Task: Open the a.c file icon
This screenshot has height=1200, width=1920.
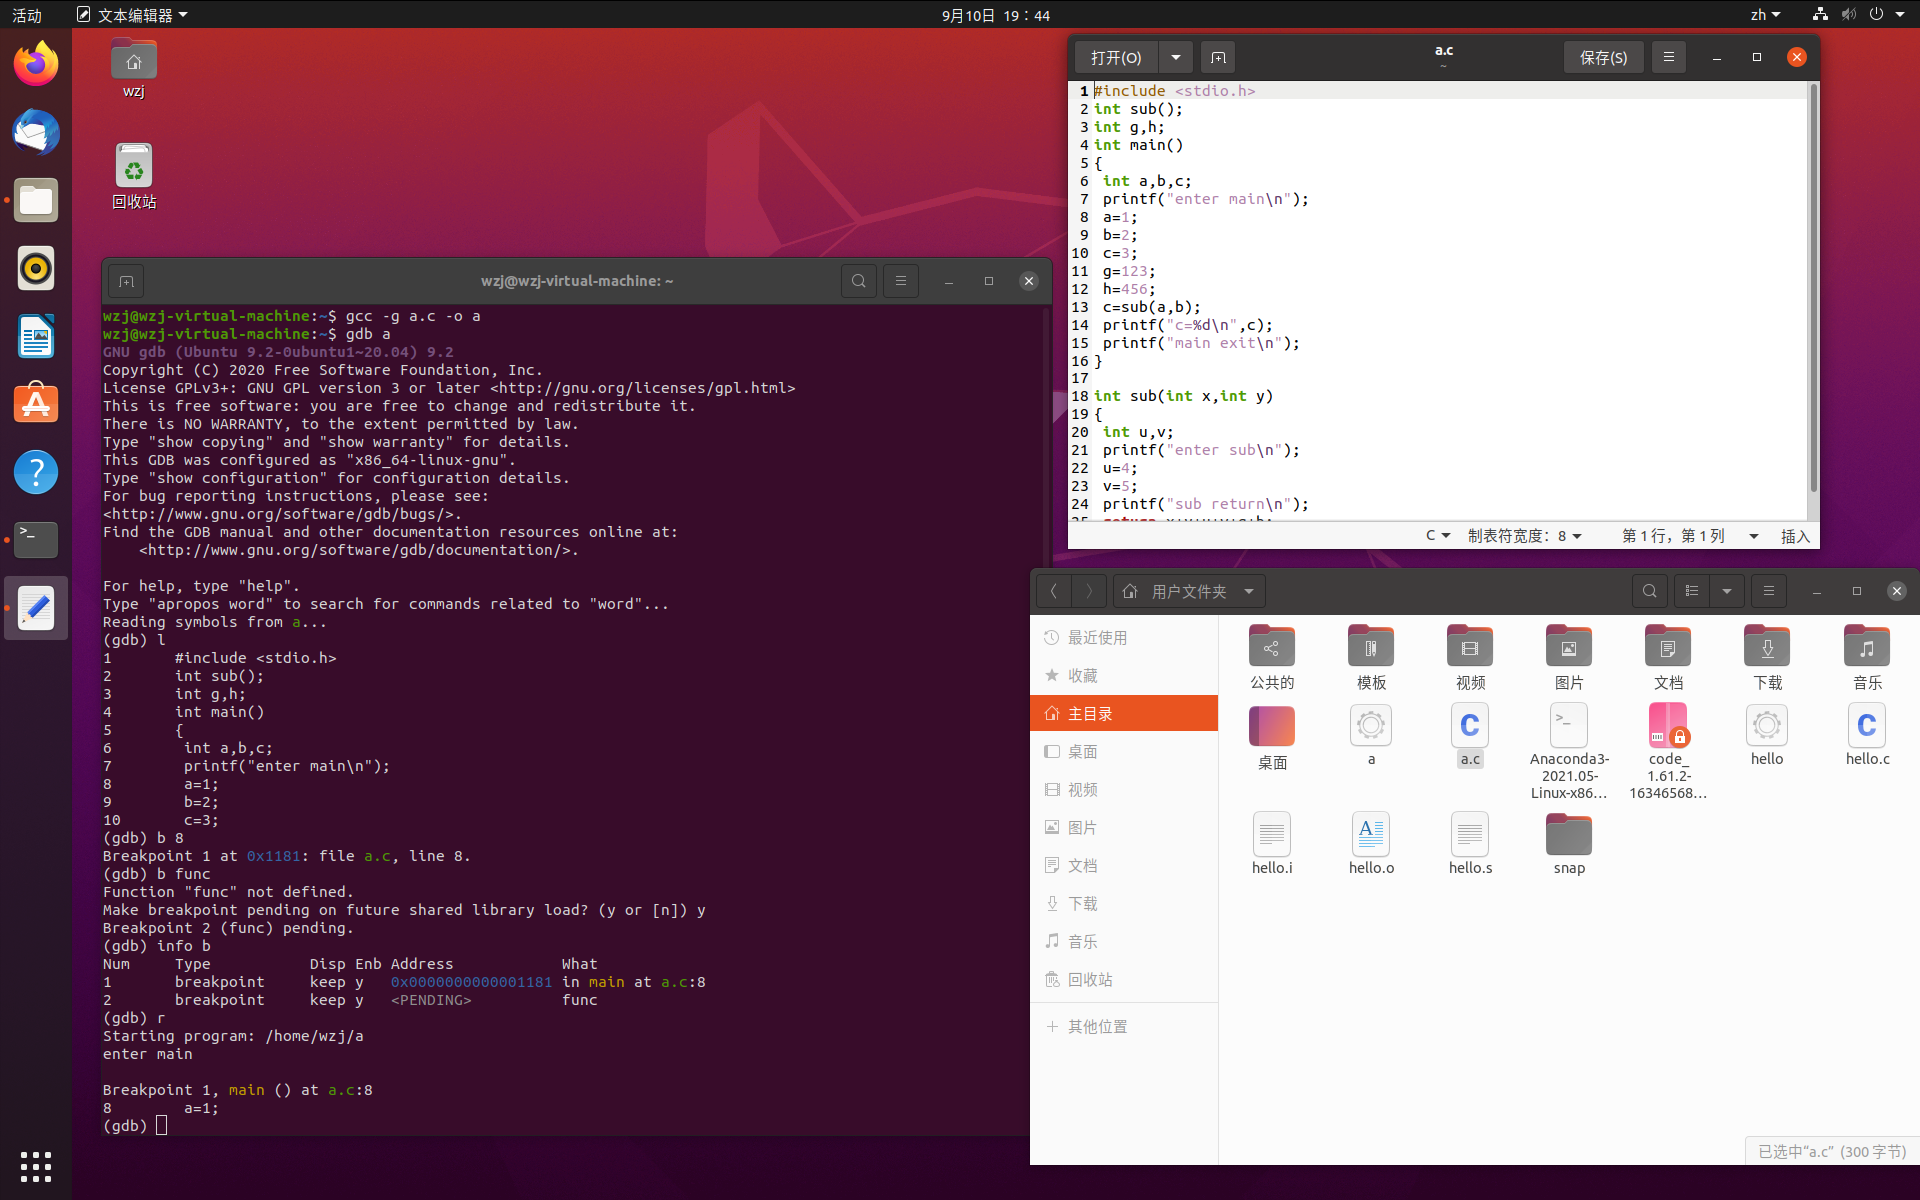Action: (1469, 727)
